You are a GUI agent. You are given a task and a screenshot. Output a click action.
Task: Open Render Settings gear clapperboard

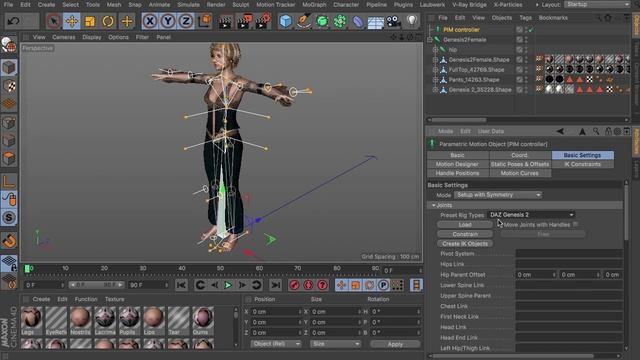click(262, 21)
